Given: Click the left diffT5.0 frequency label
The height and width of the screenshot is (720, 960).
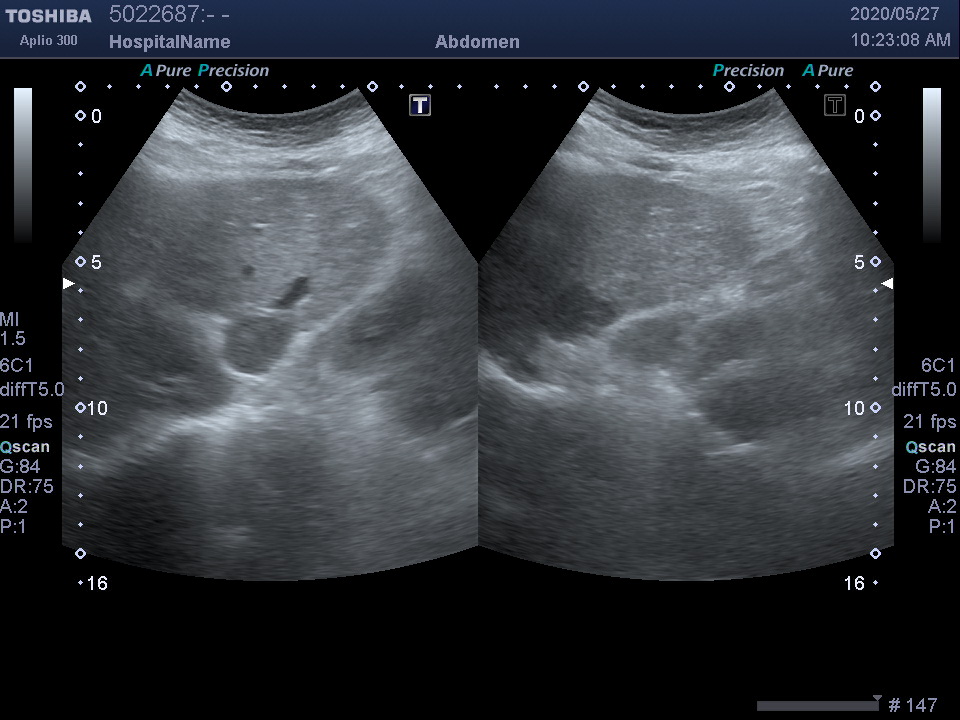Looking at the screenshot, I should [x=32, y=389].
